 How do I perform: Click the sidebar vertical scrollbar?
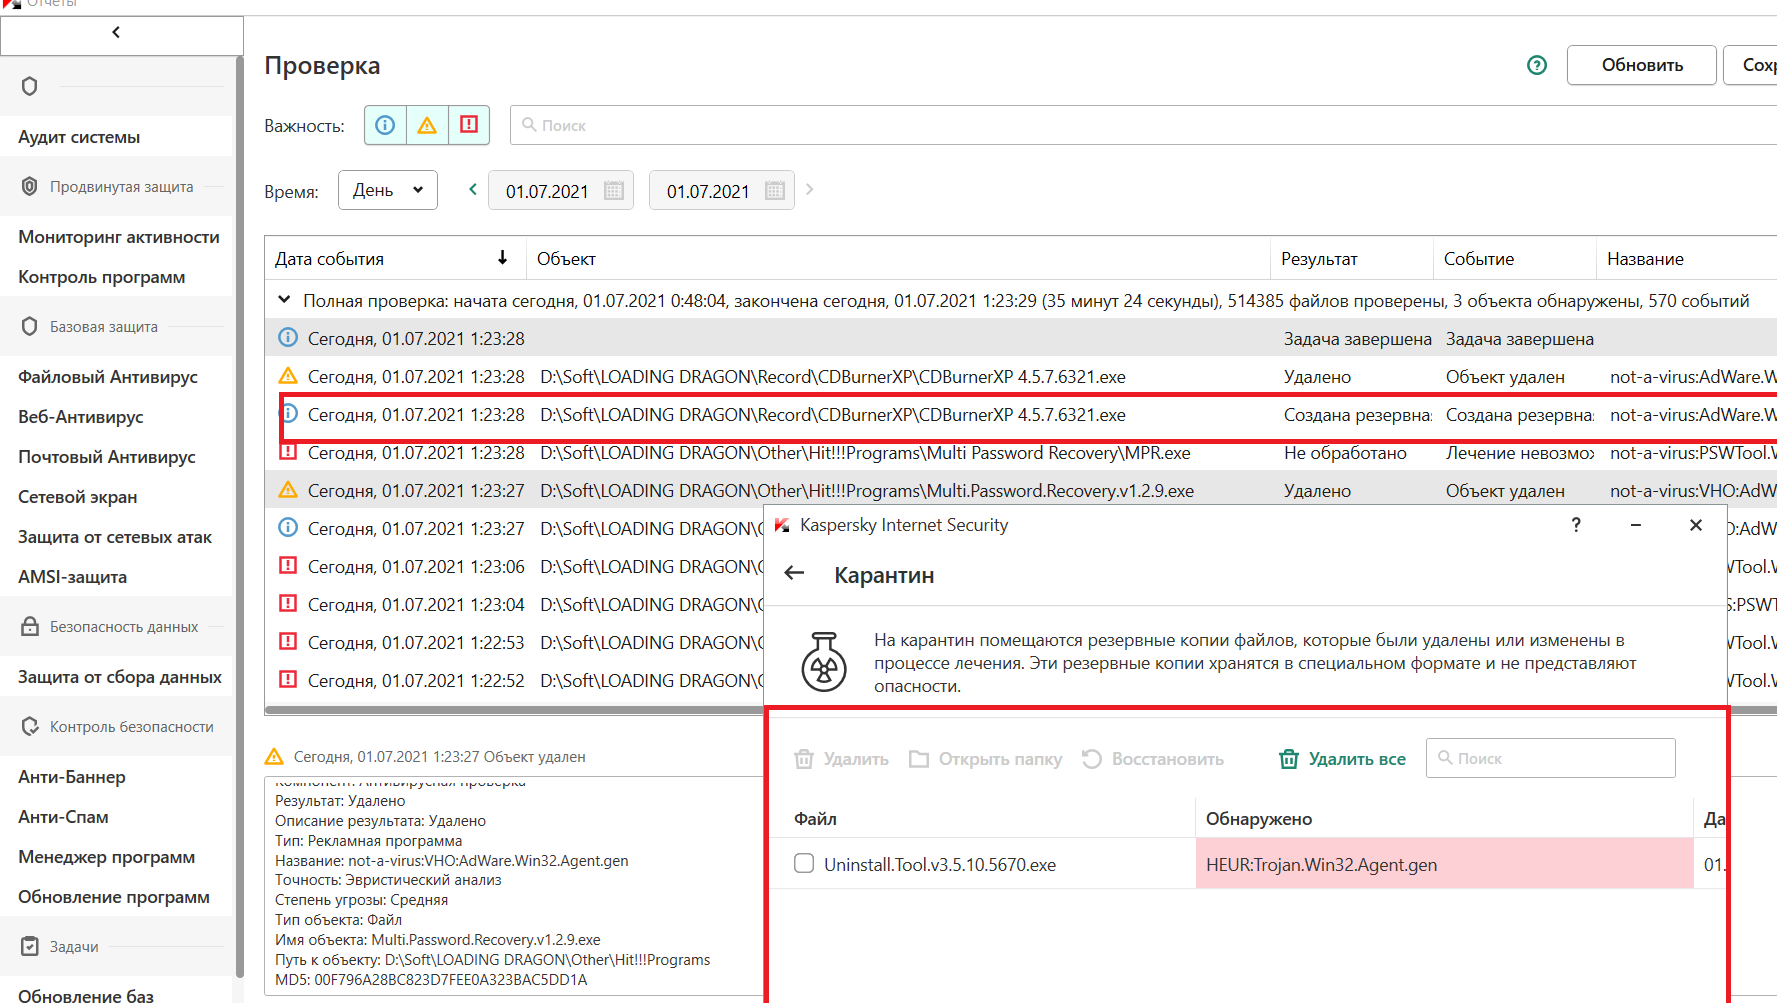tap(239, 516)
